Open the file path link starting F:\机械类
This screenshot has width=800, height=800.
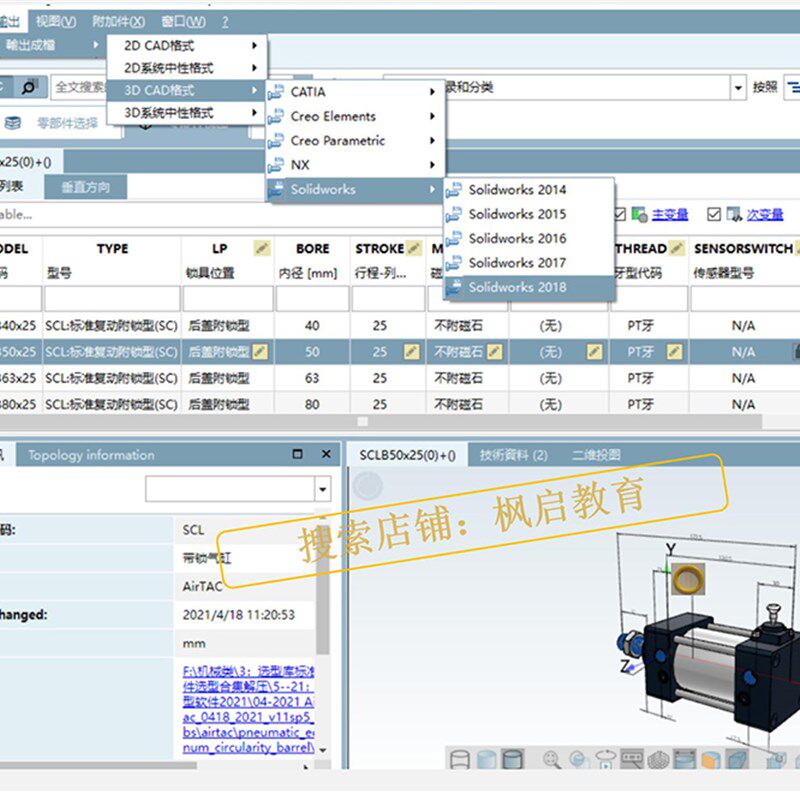(x=248, y=709)
